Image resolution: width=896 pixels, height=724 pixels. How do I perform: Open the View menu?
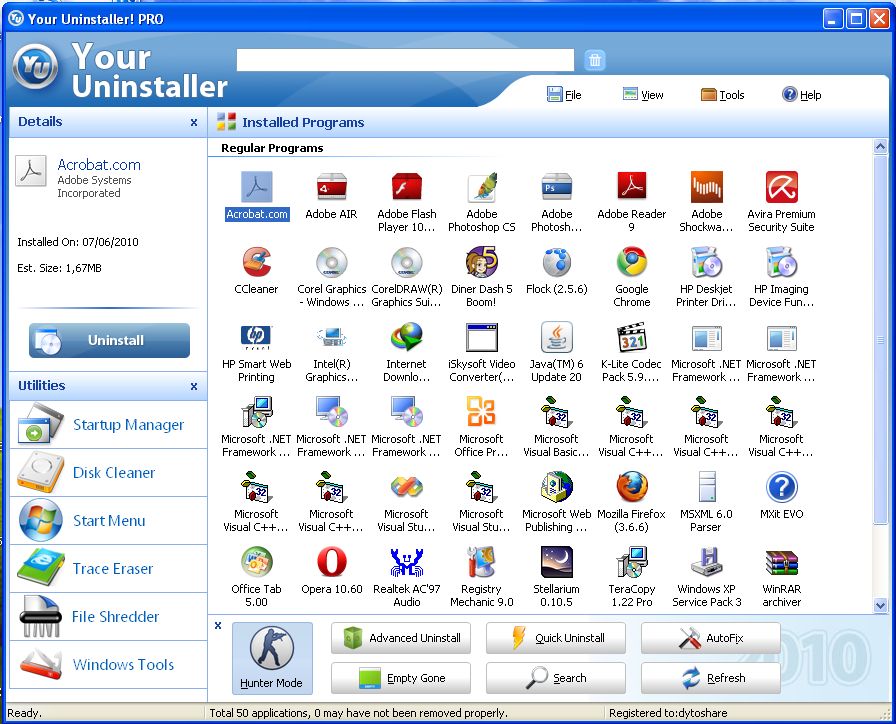[x=643, y=95]
